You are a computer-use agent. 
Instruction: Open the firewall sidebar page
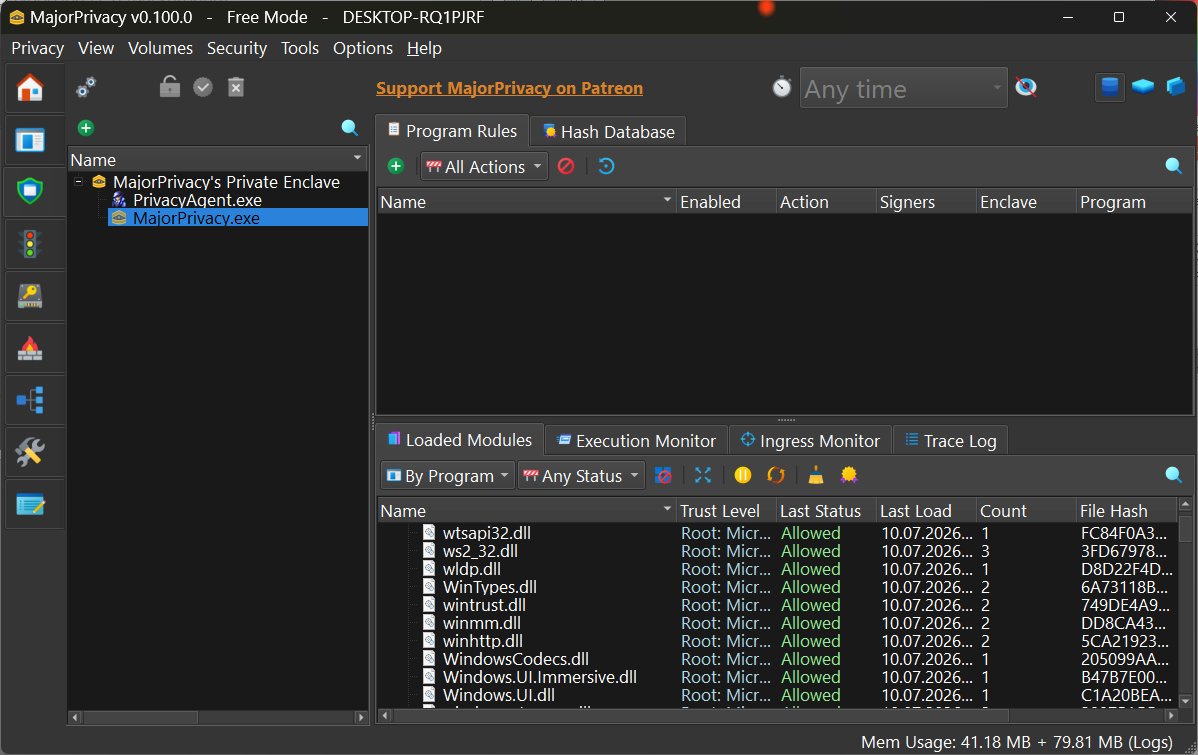coord(30,348)
